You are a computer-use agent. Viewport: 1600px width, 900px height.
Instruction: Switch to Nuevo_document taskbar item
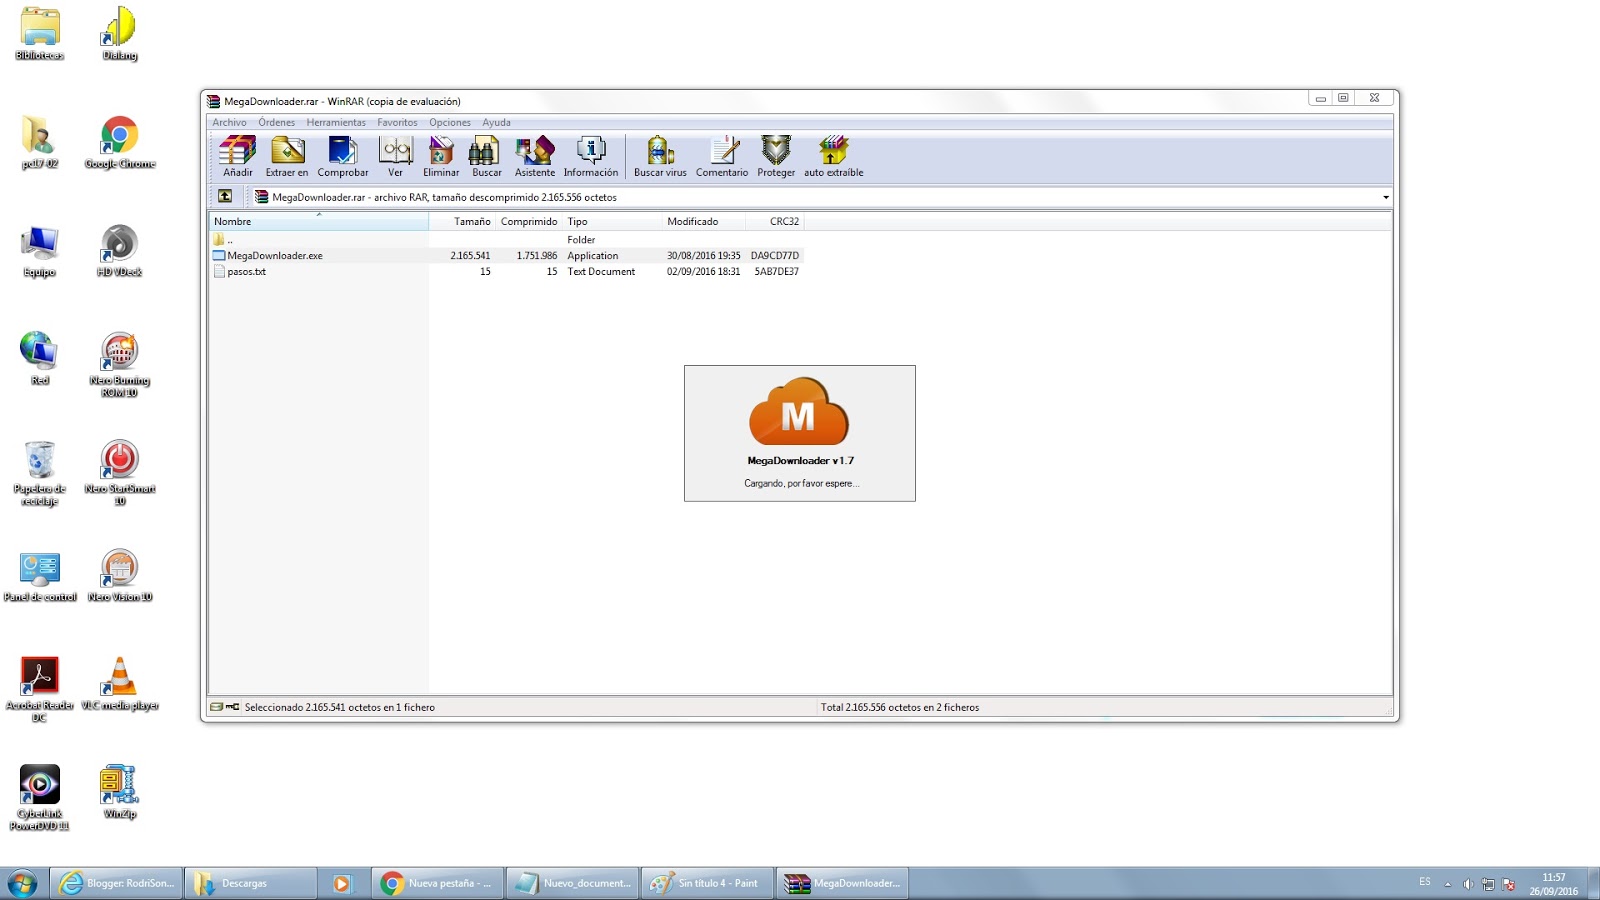point(573,883)
